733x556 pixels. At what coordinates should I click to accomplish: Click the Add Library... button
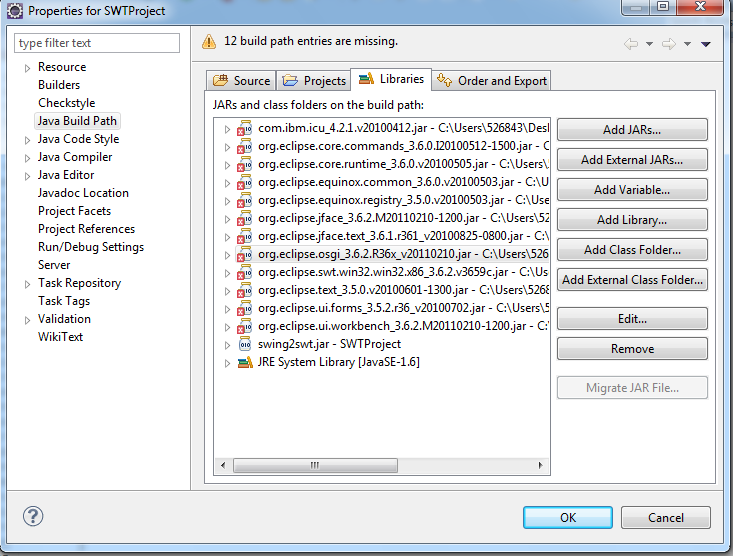[x=632, y=220]
